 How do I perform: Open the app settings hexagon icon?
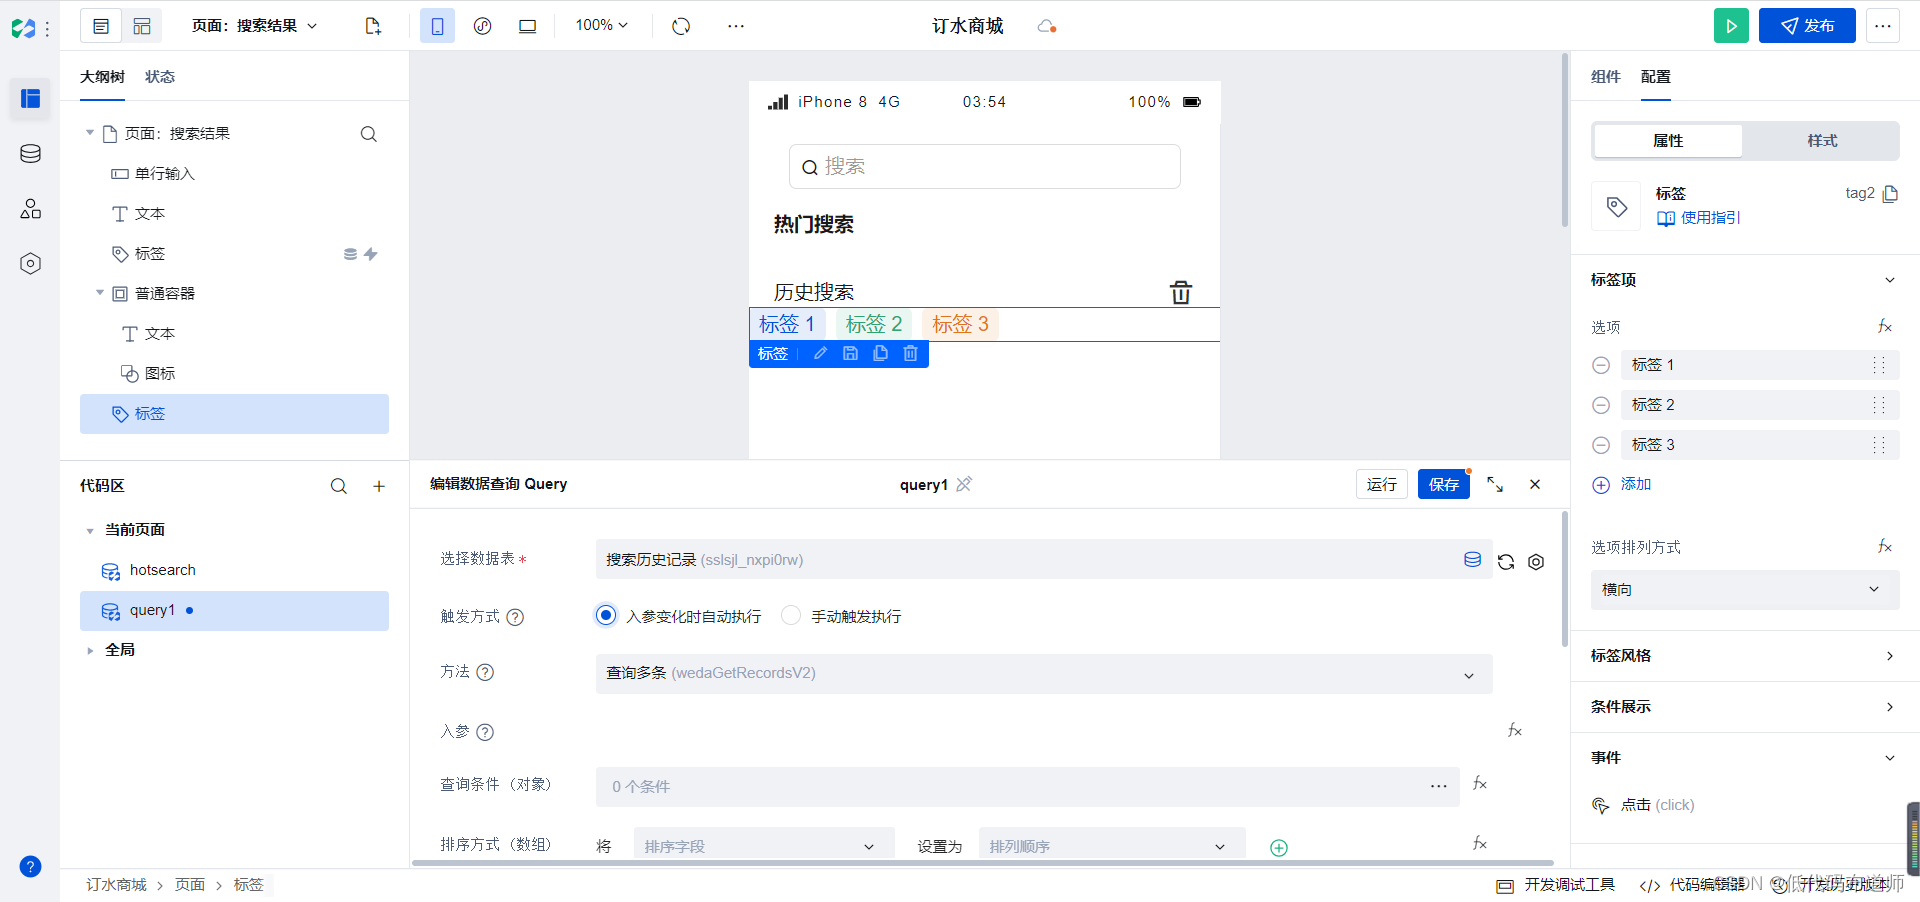pyautogui.click(x=30, y=263)
